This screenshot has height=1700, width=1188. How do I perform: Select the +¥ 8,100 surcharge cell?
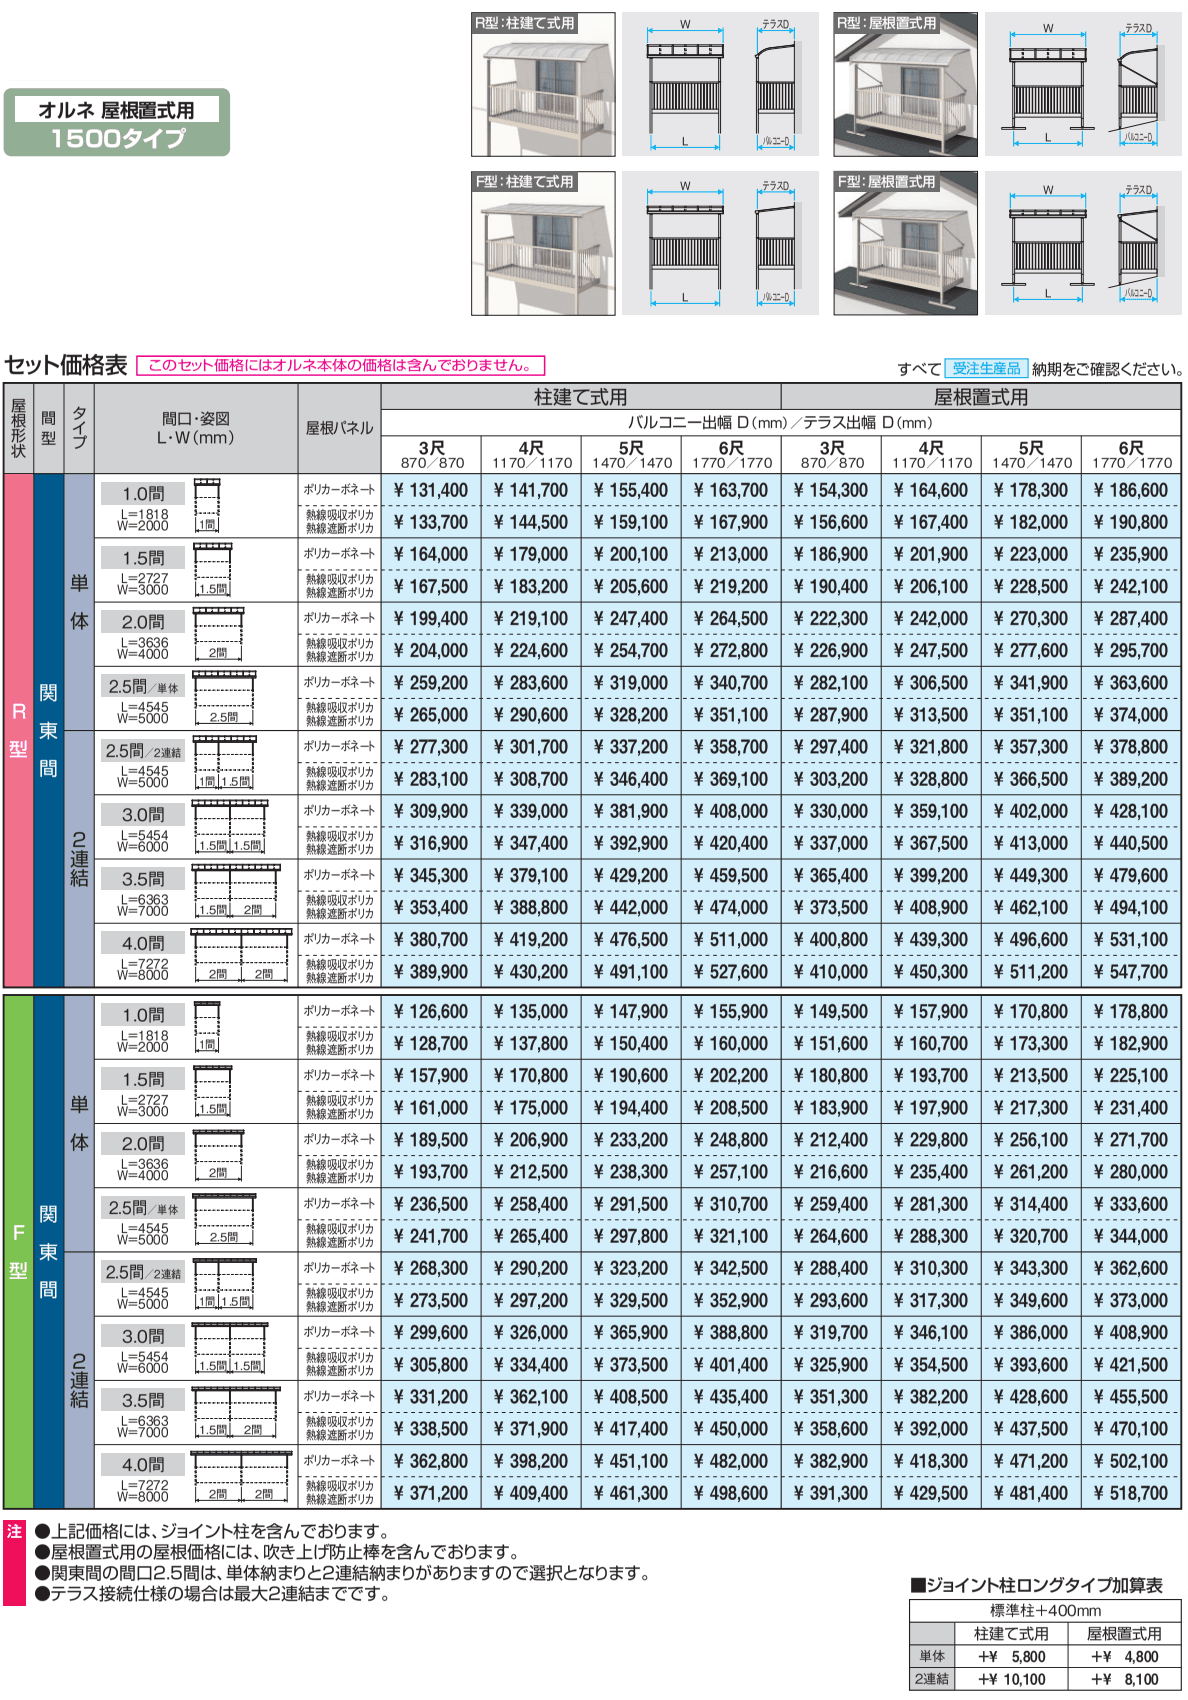tap(1124, 1679)
